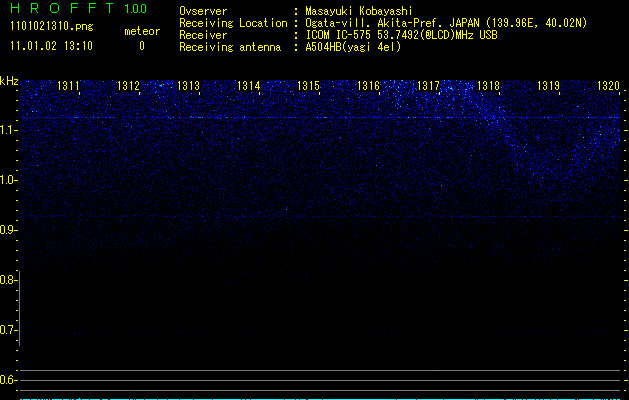629x400 pixels.
Task: Click the 1316 time marker
Action: [x=368, y=86]
